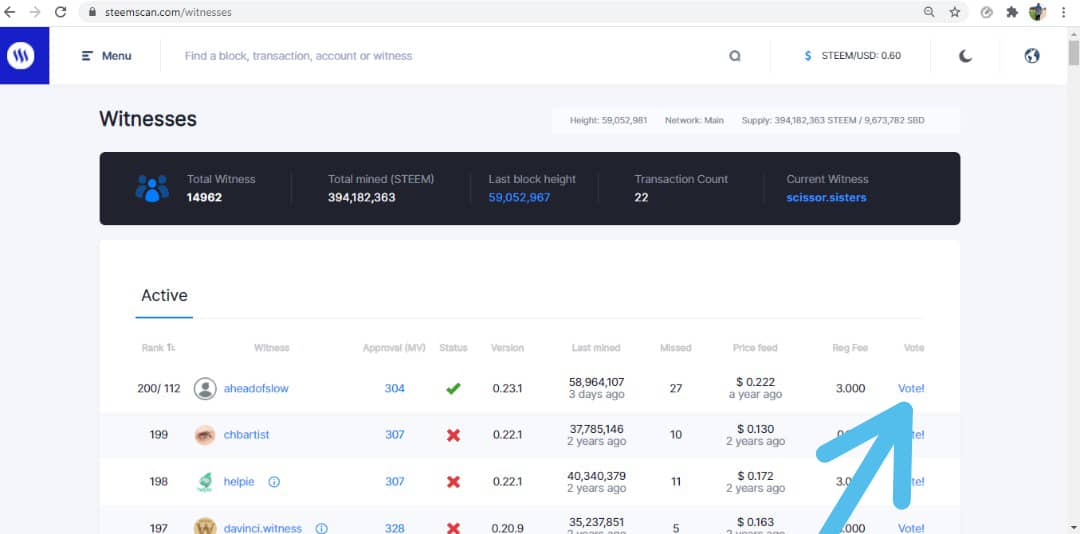Click Vote! for davinci.witness
1080x534 pixels.
pos(911,528)
